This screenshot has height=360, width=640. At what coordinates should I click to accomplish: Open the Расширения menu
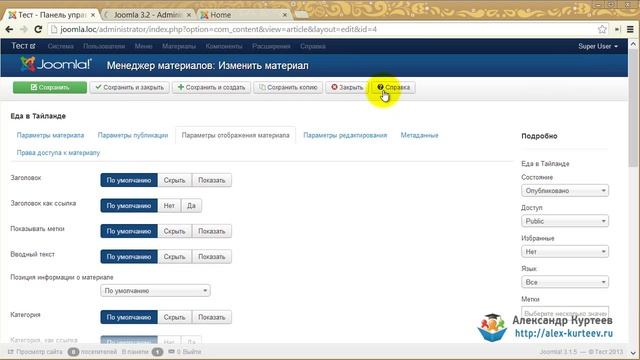[x=271, y=47]
